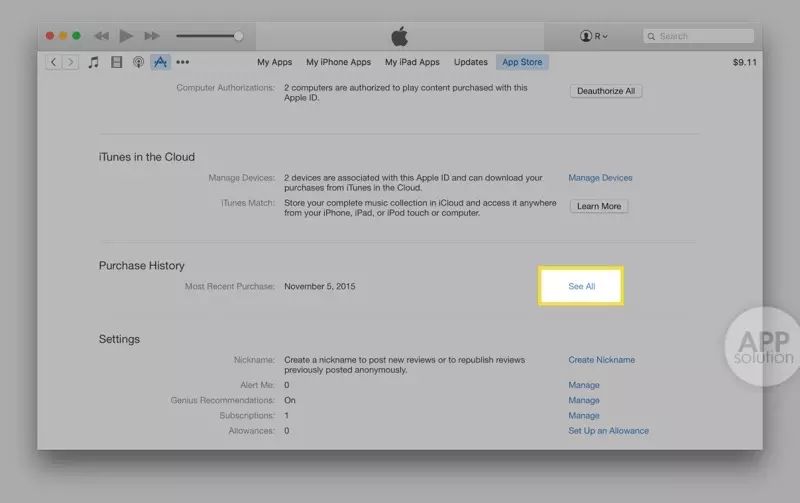The width and height of the screenshot is (800, 503).
Task: Click Manage for Genius Recommendations
Action: [584, 400]
